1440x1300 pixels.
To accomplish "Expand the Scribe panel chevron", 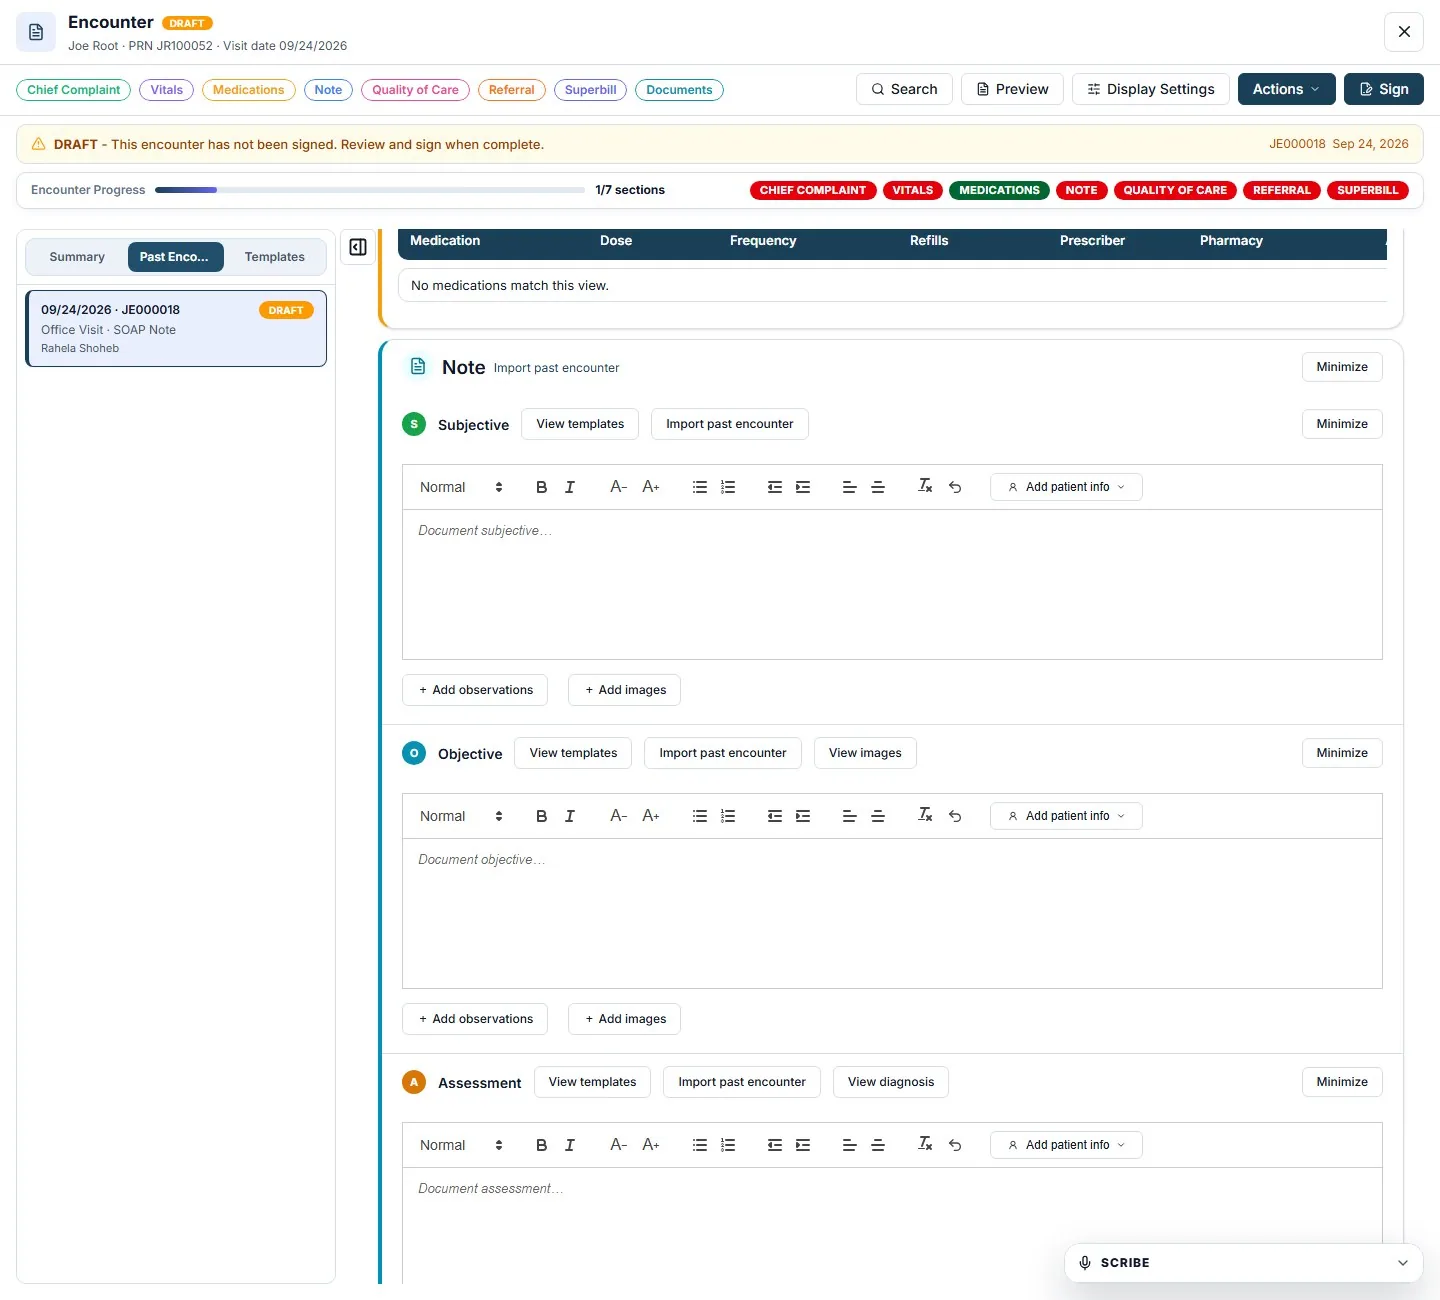I will pyautogui.click(x=1403, y=1263).
